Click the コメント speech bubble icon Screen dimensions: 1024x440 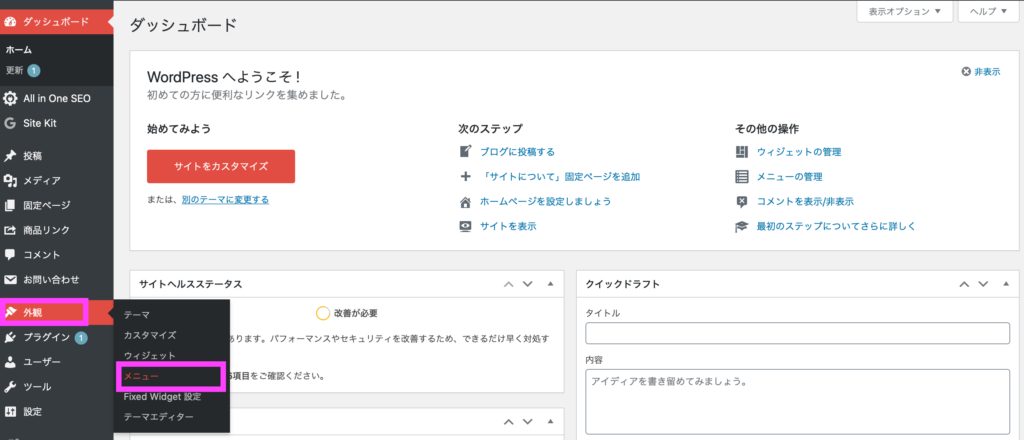(10, 255)
